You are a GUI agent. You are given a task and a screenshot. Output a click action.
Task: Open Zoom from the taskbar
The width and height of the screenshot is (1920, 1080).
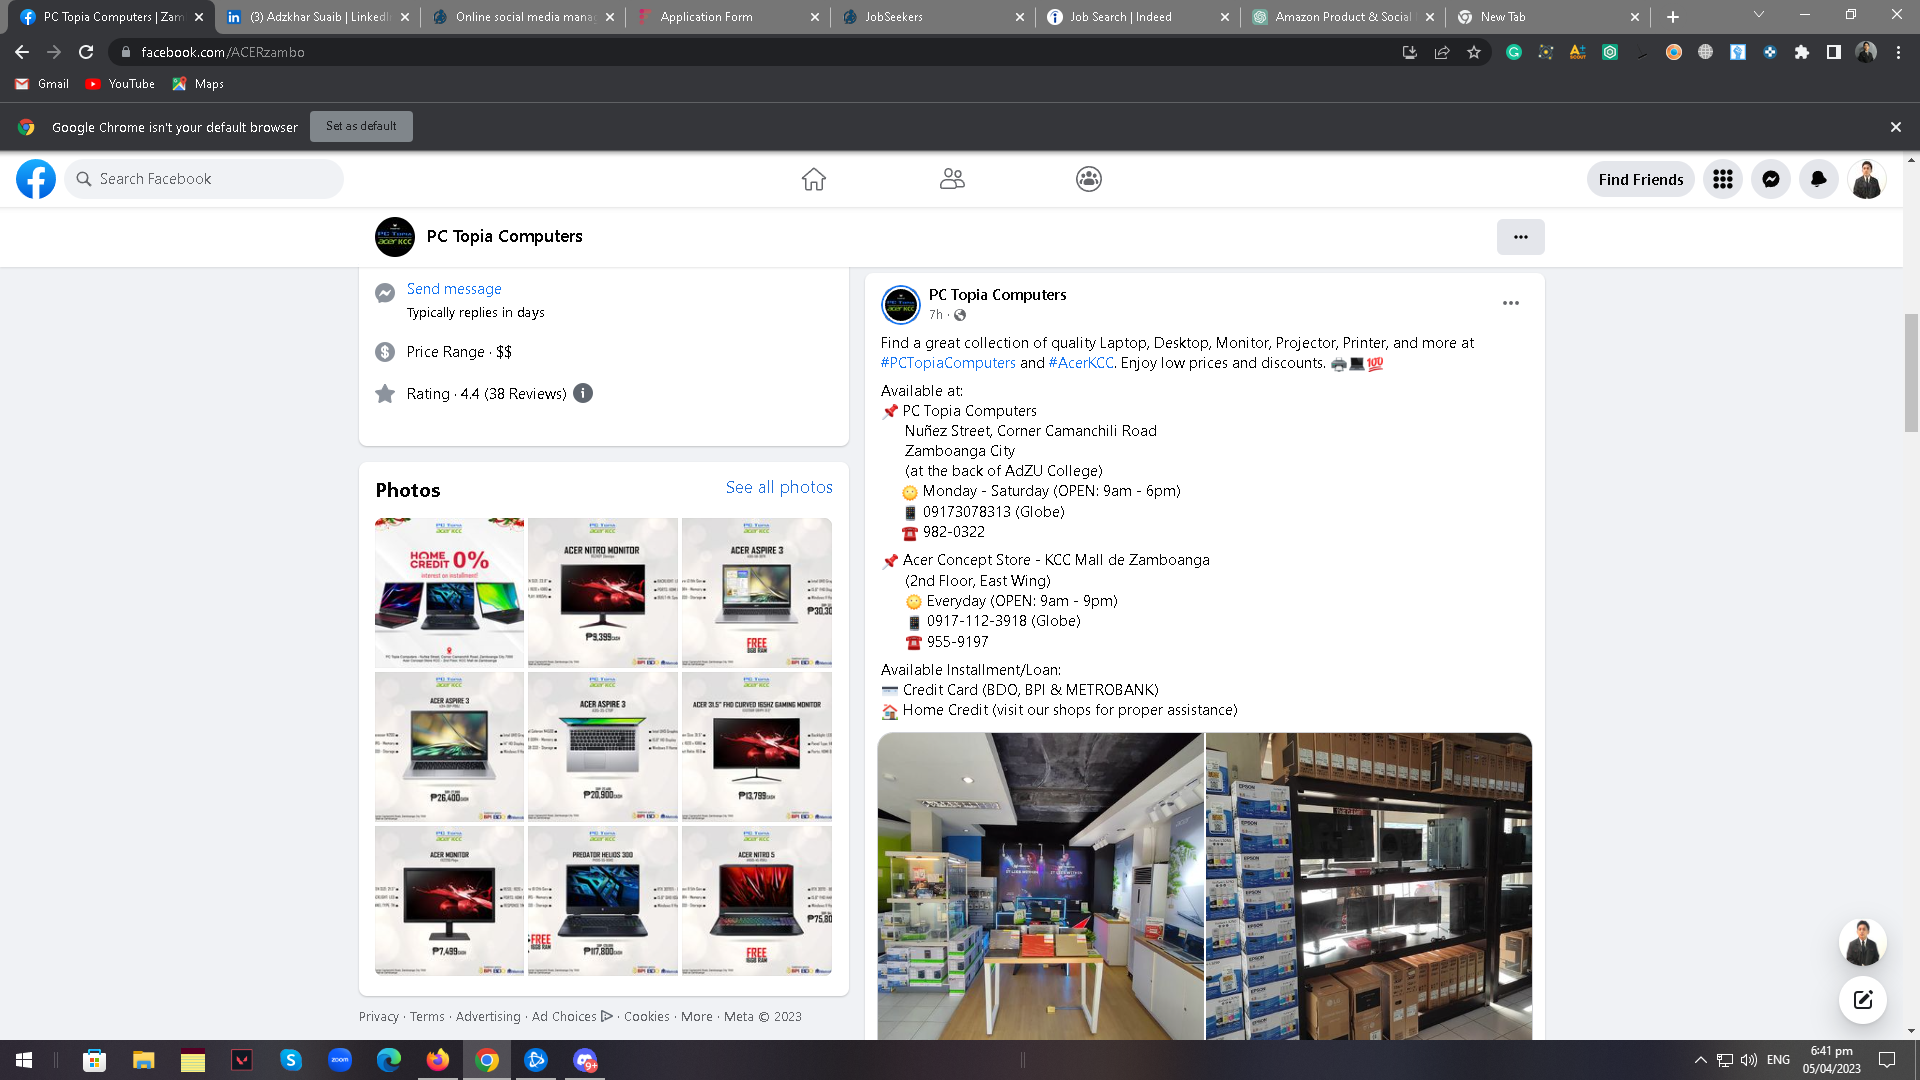point(340,1060)
